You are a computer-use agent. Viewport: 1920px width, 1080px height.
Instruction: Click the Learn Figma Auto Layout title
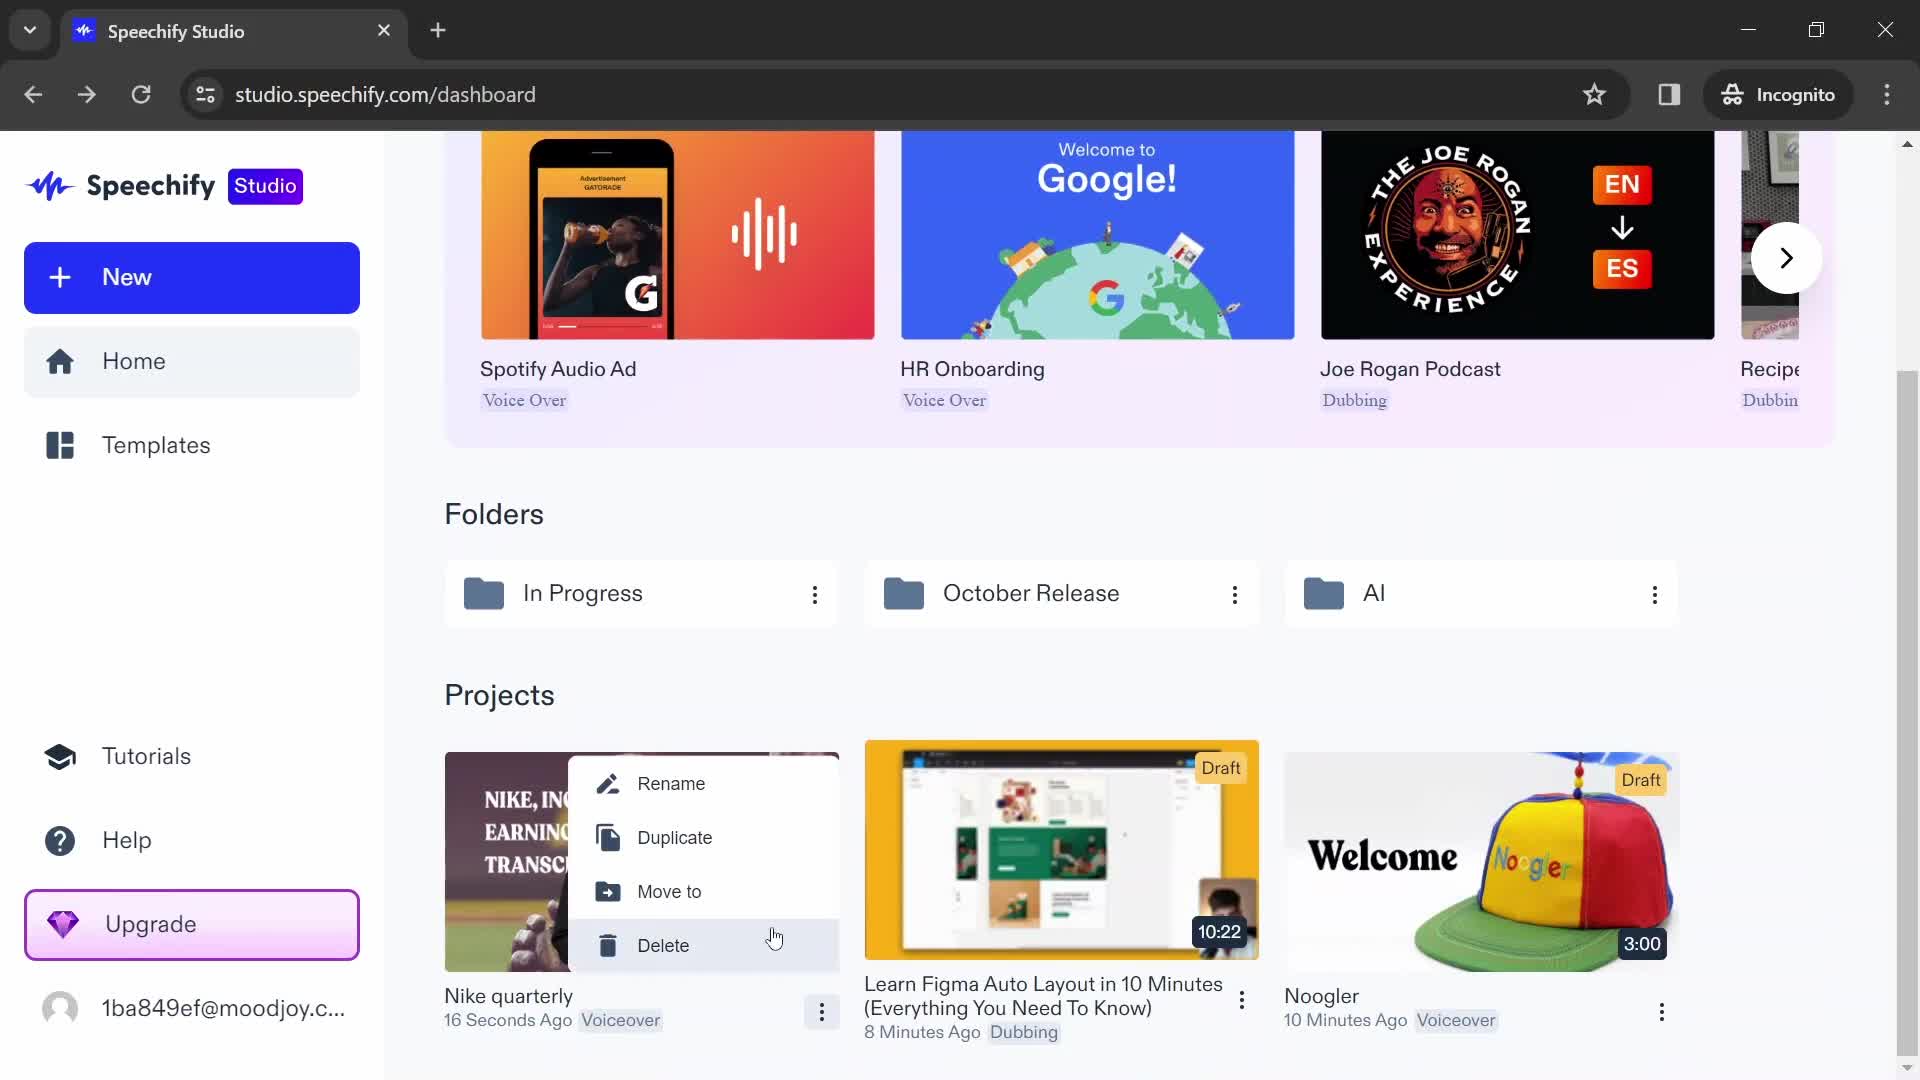1043,997
